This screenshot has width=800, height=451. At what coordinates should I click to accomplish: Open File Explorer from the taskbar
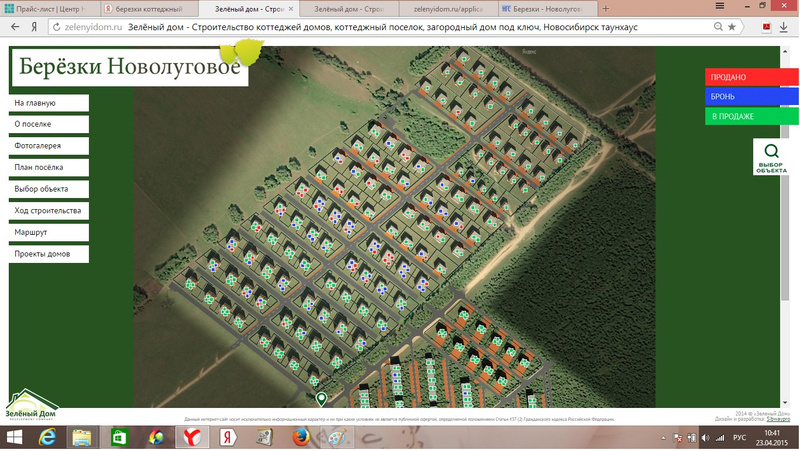click(x=82, y=438)
